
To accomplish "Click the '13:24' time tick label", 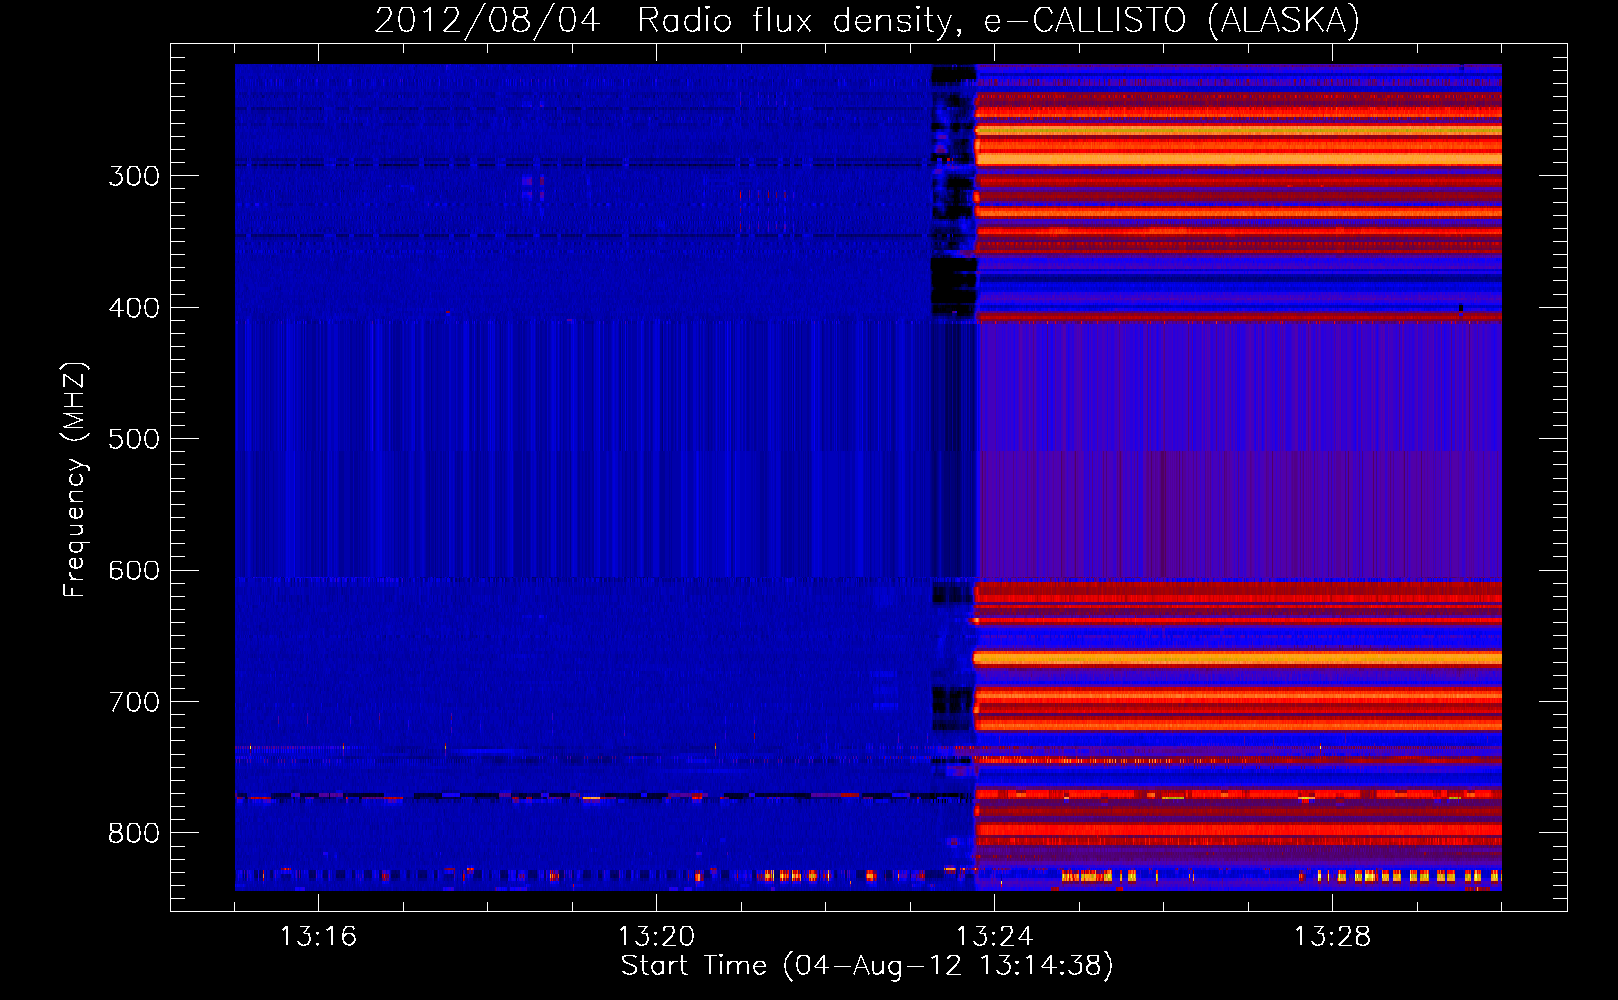I will (x=994, y=936).
